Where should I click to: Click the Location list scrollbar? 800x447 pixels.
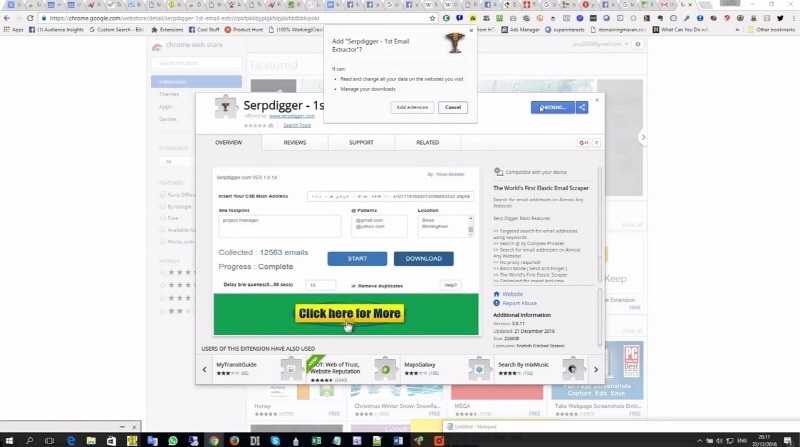coord(470,226)
